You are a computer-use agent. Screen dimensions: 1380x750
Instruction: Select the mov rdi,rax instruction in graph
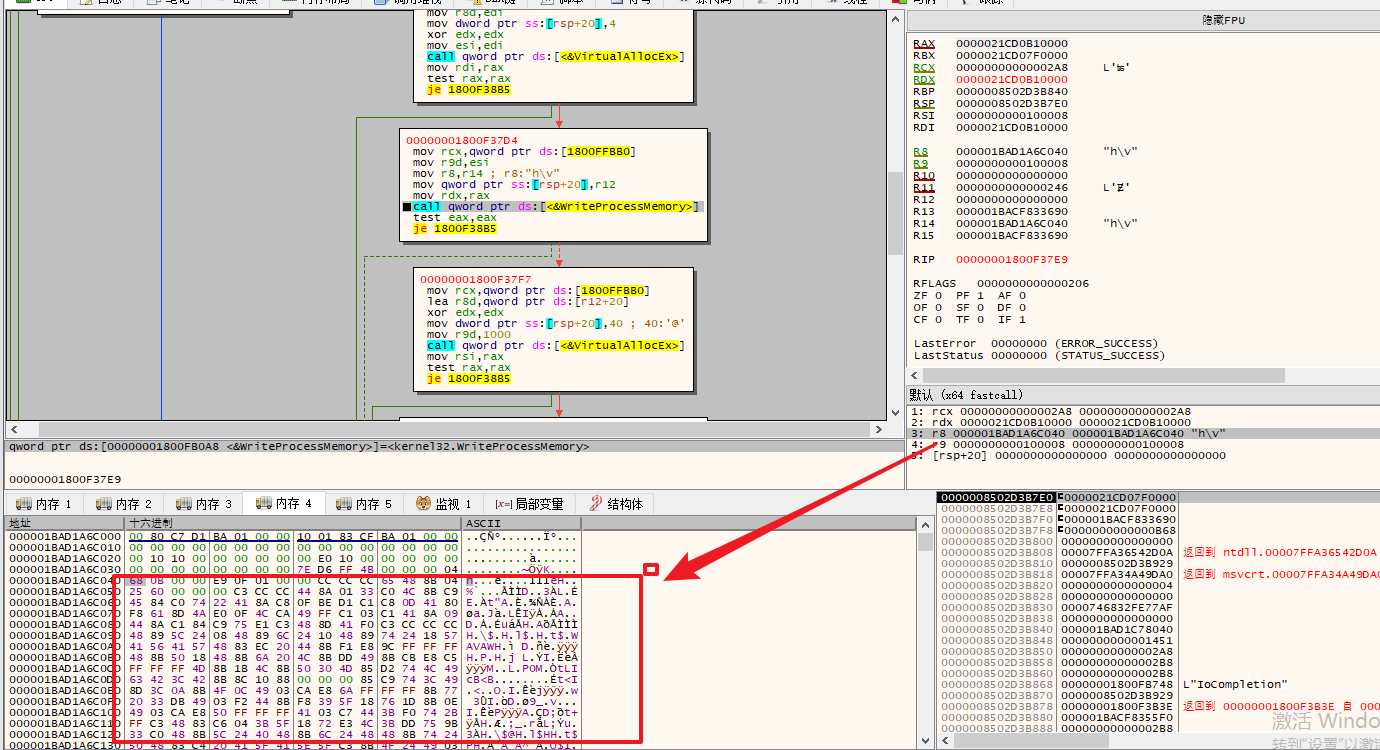point(464,68)
